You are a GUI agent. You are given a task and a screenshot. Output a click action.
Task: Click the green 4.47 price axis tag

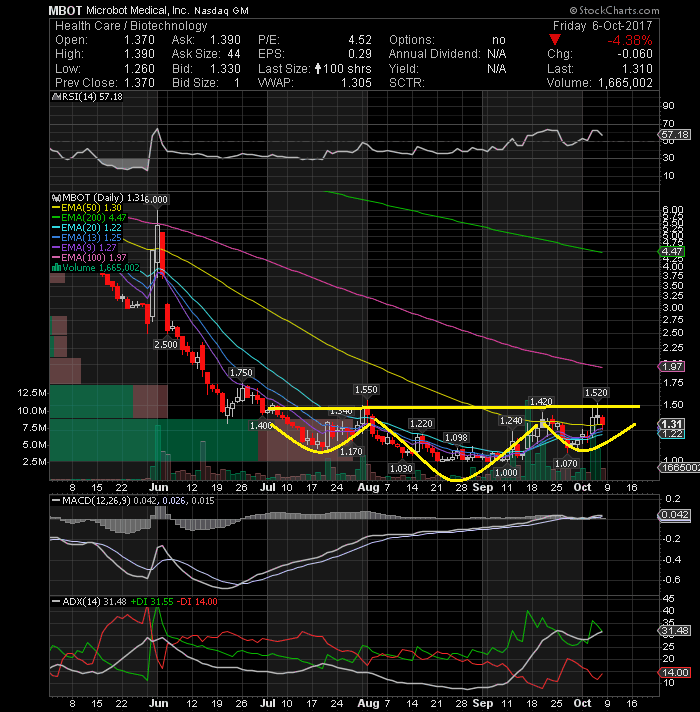coord(672,252)
